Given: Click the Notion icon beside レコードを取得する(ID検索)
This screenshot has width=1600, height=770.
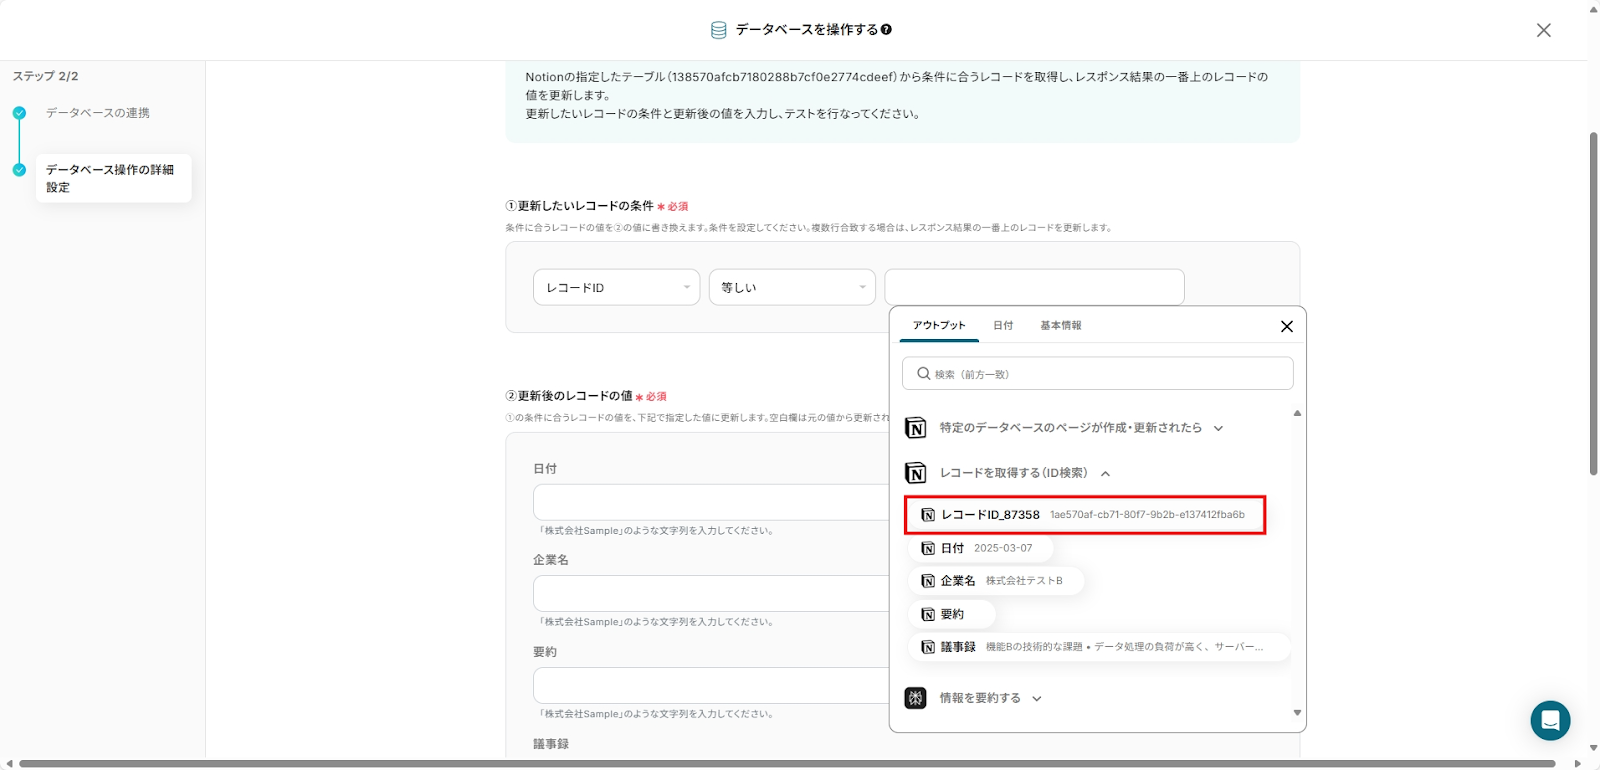Looking at the screenshot, I should (915, 473).
